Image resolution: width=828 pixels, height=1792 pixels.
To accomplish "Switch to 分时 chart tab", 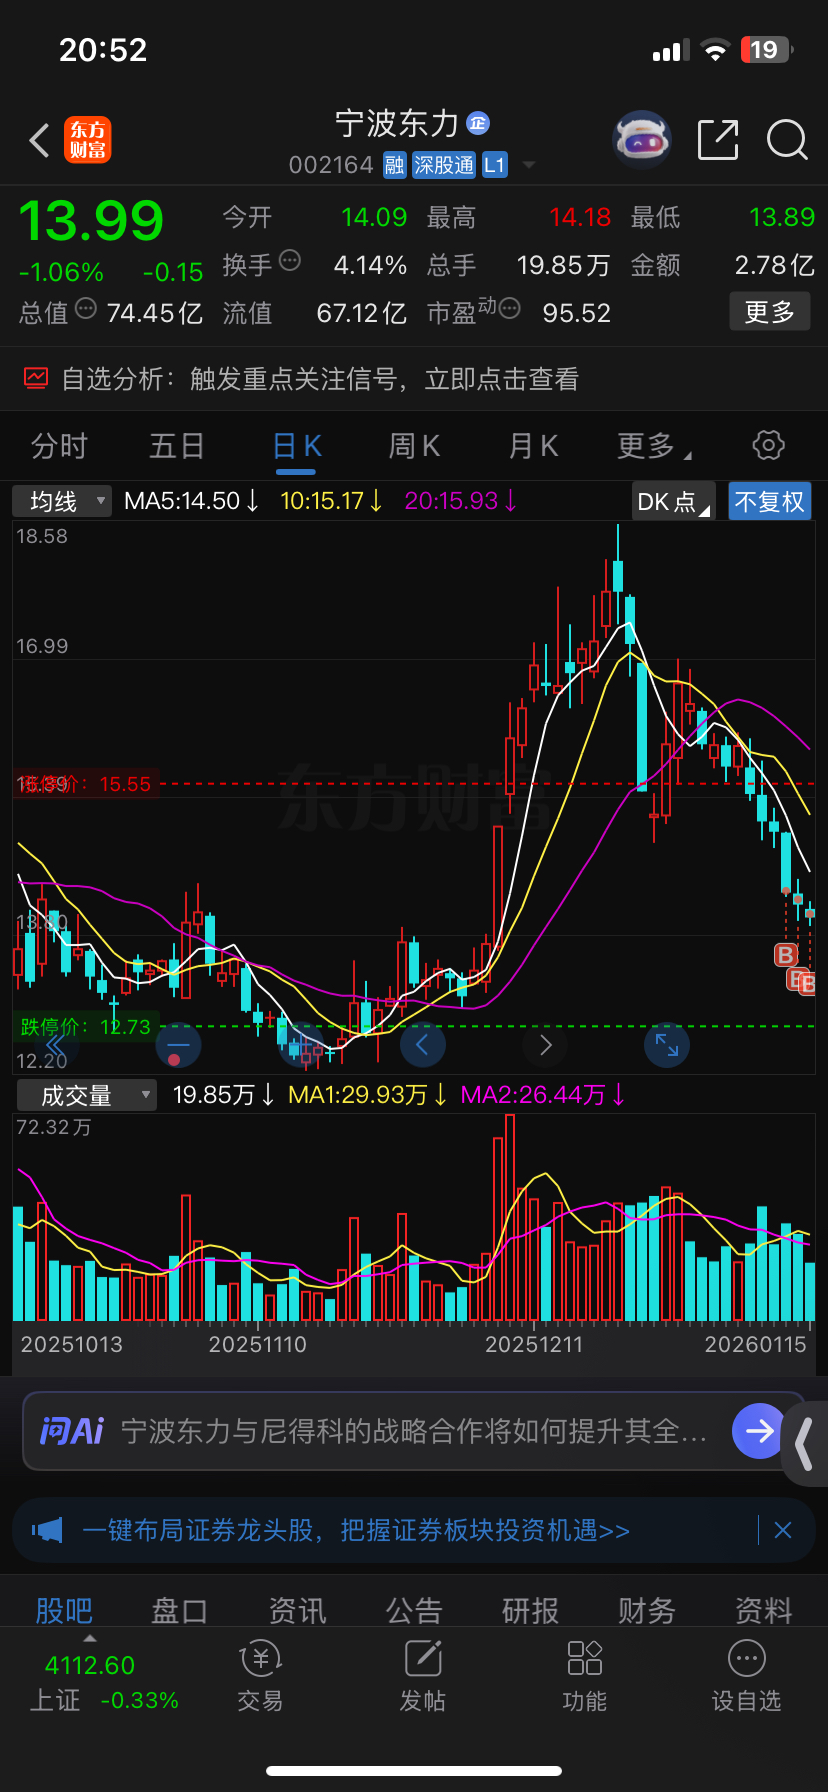I will pos(59,446).
